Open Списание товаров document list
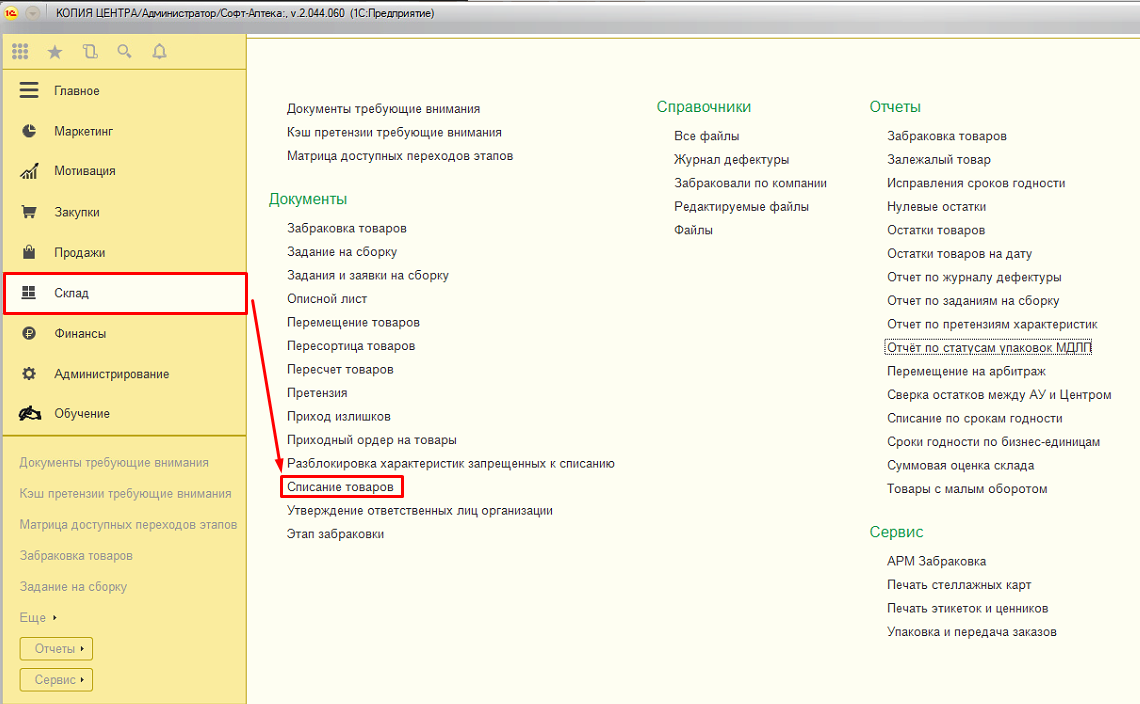 pyautogui.click(x=340, y=487)
